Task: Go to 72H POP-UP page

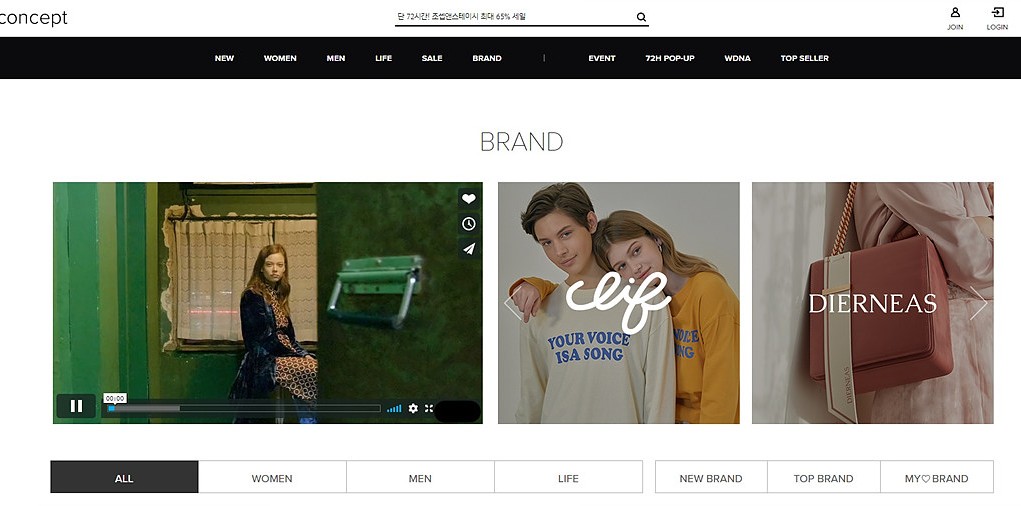Action: click(669, 58)
